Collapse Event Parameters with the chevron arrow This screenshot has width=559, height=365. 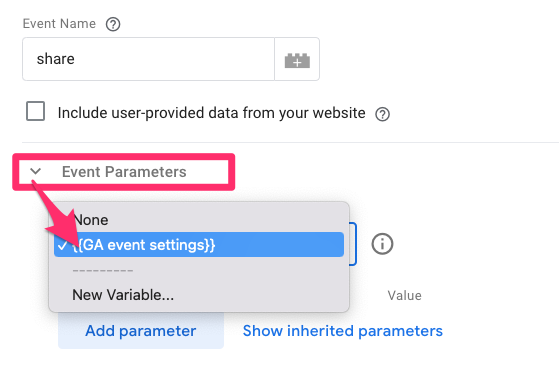tap(36, 171)
